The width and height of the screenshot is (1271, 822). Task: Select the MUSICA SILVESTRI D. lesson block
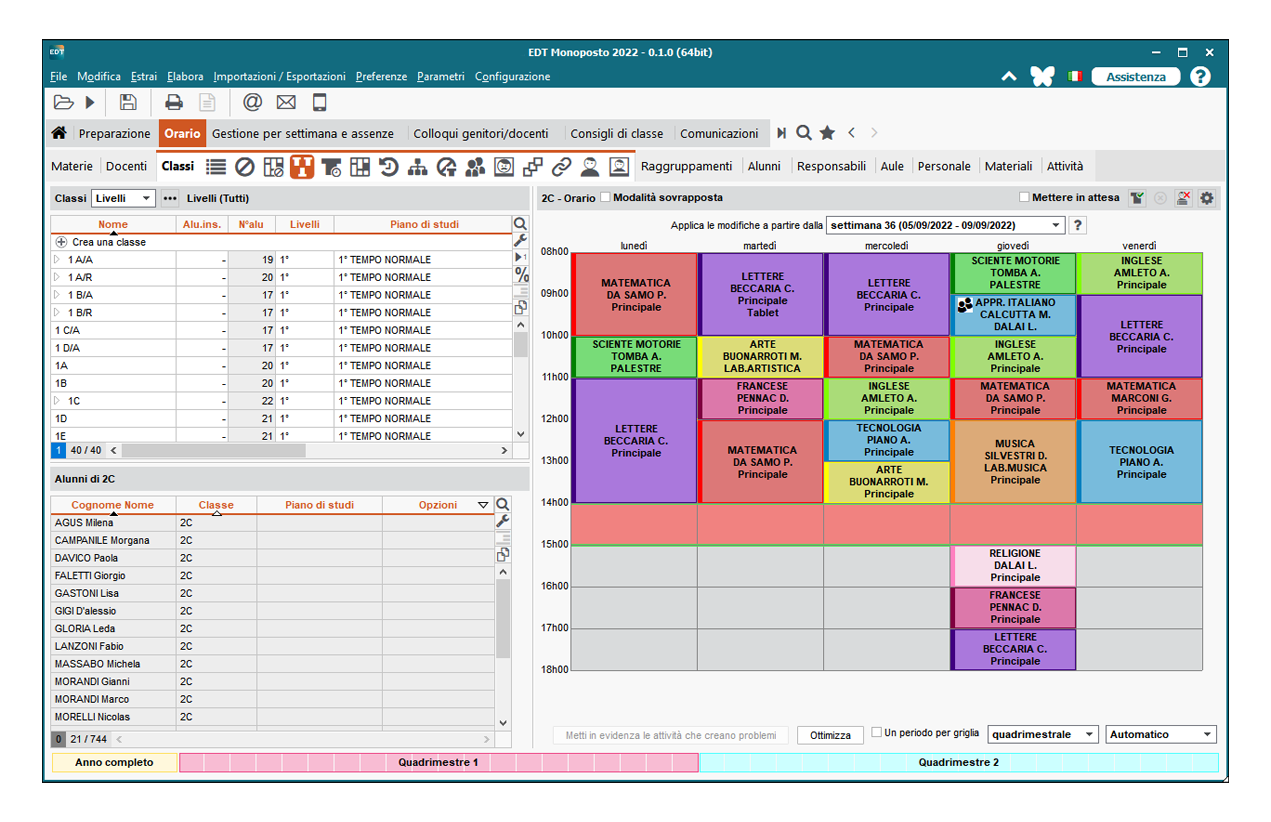click(1014, 461)
